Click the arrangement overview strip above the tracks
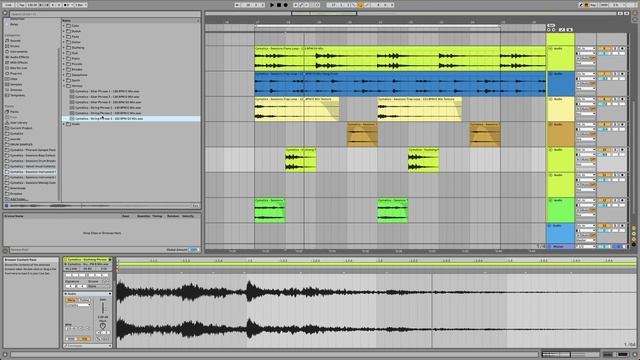Image resolution: width=640 pixels, height=360 pixels. click(x=410, y=13)
